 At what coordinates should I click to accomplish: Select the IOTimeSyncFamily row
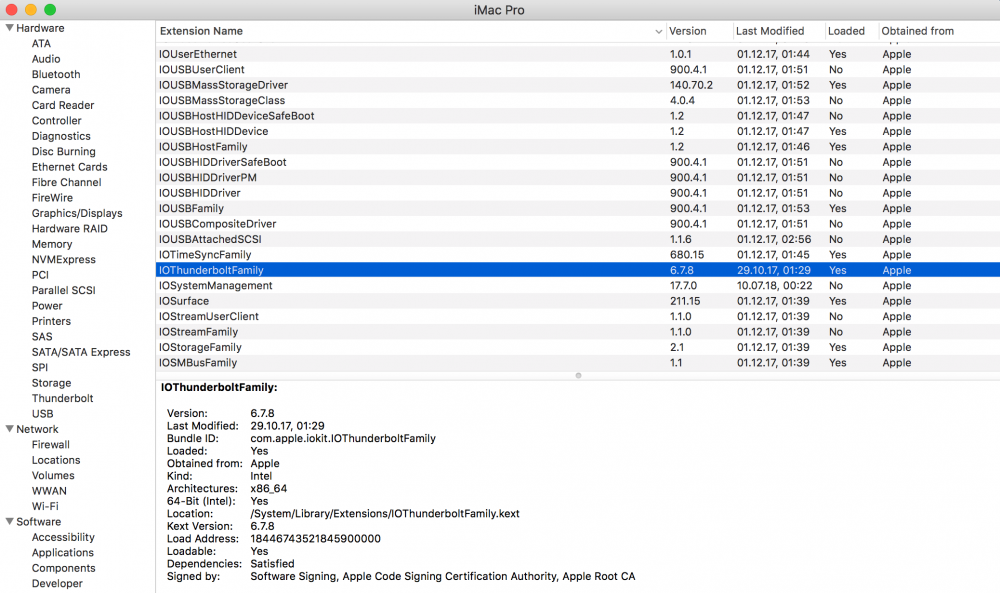tap(578, 254)
